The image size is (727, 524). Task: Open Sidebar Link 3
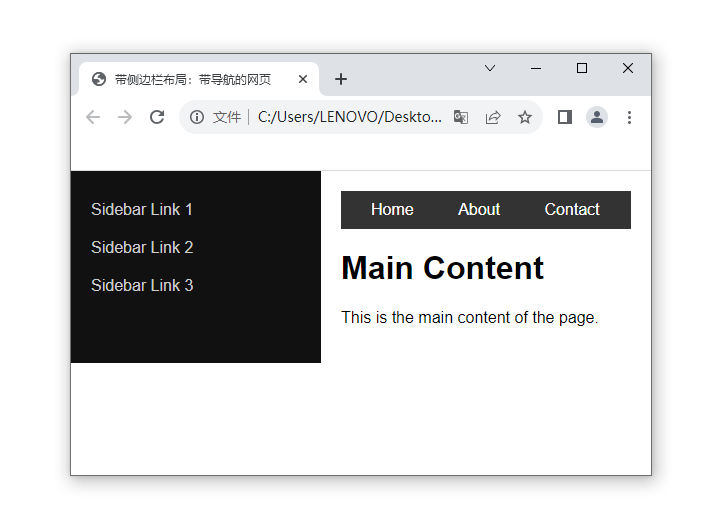(x=142, y=285)
